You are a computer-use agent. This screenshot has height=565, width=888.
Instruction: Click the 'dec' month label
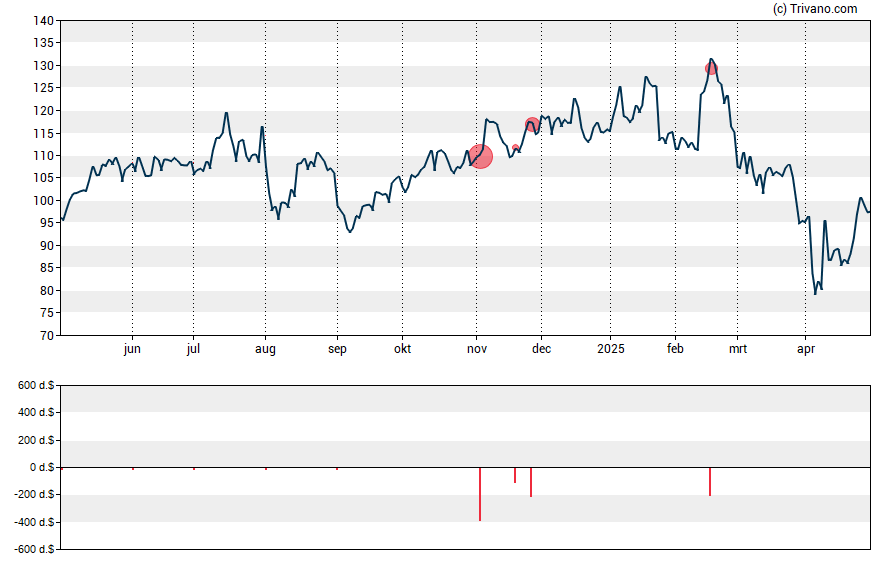[541, 348]
